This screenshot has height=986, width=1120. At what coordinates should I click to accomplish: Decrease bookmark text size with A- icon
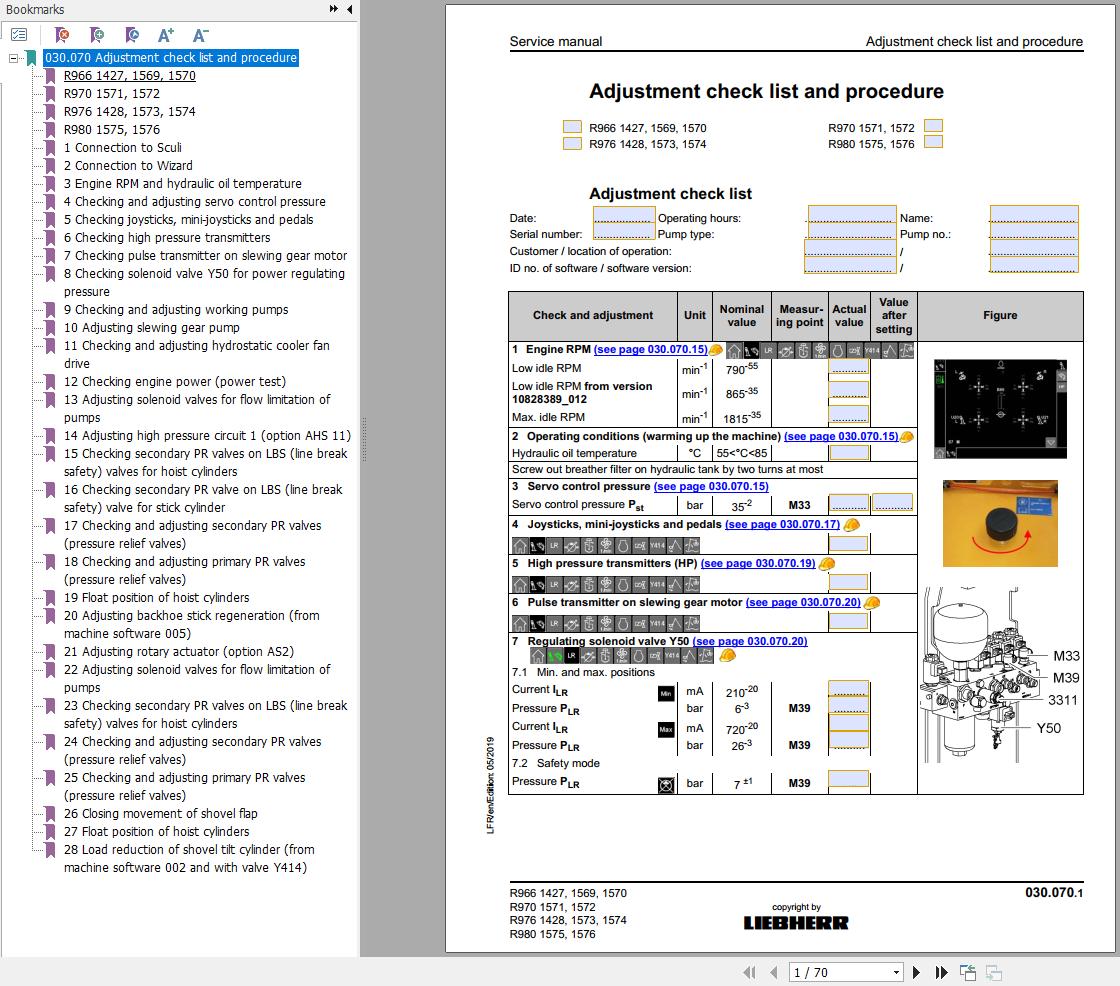tap(200, 34)
